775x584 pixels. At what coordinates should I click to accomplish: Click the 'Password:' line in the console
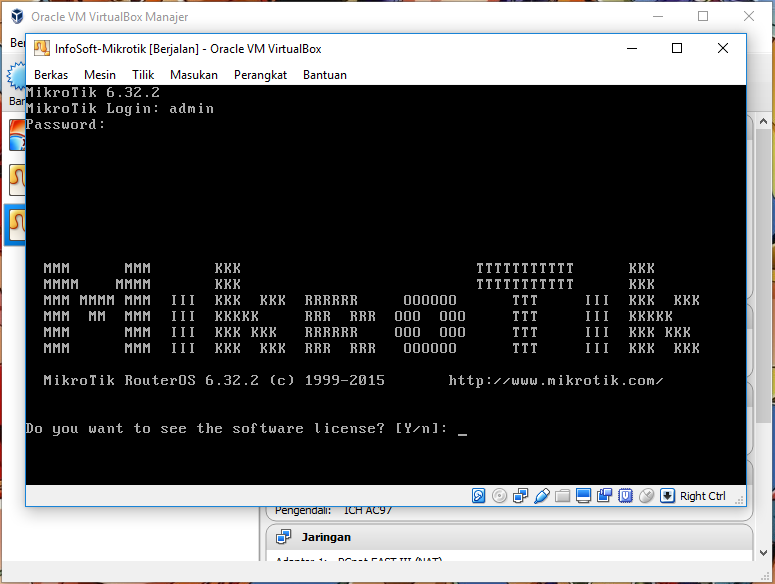pos(65,125)
